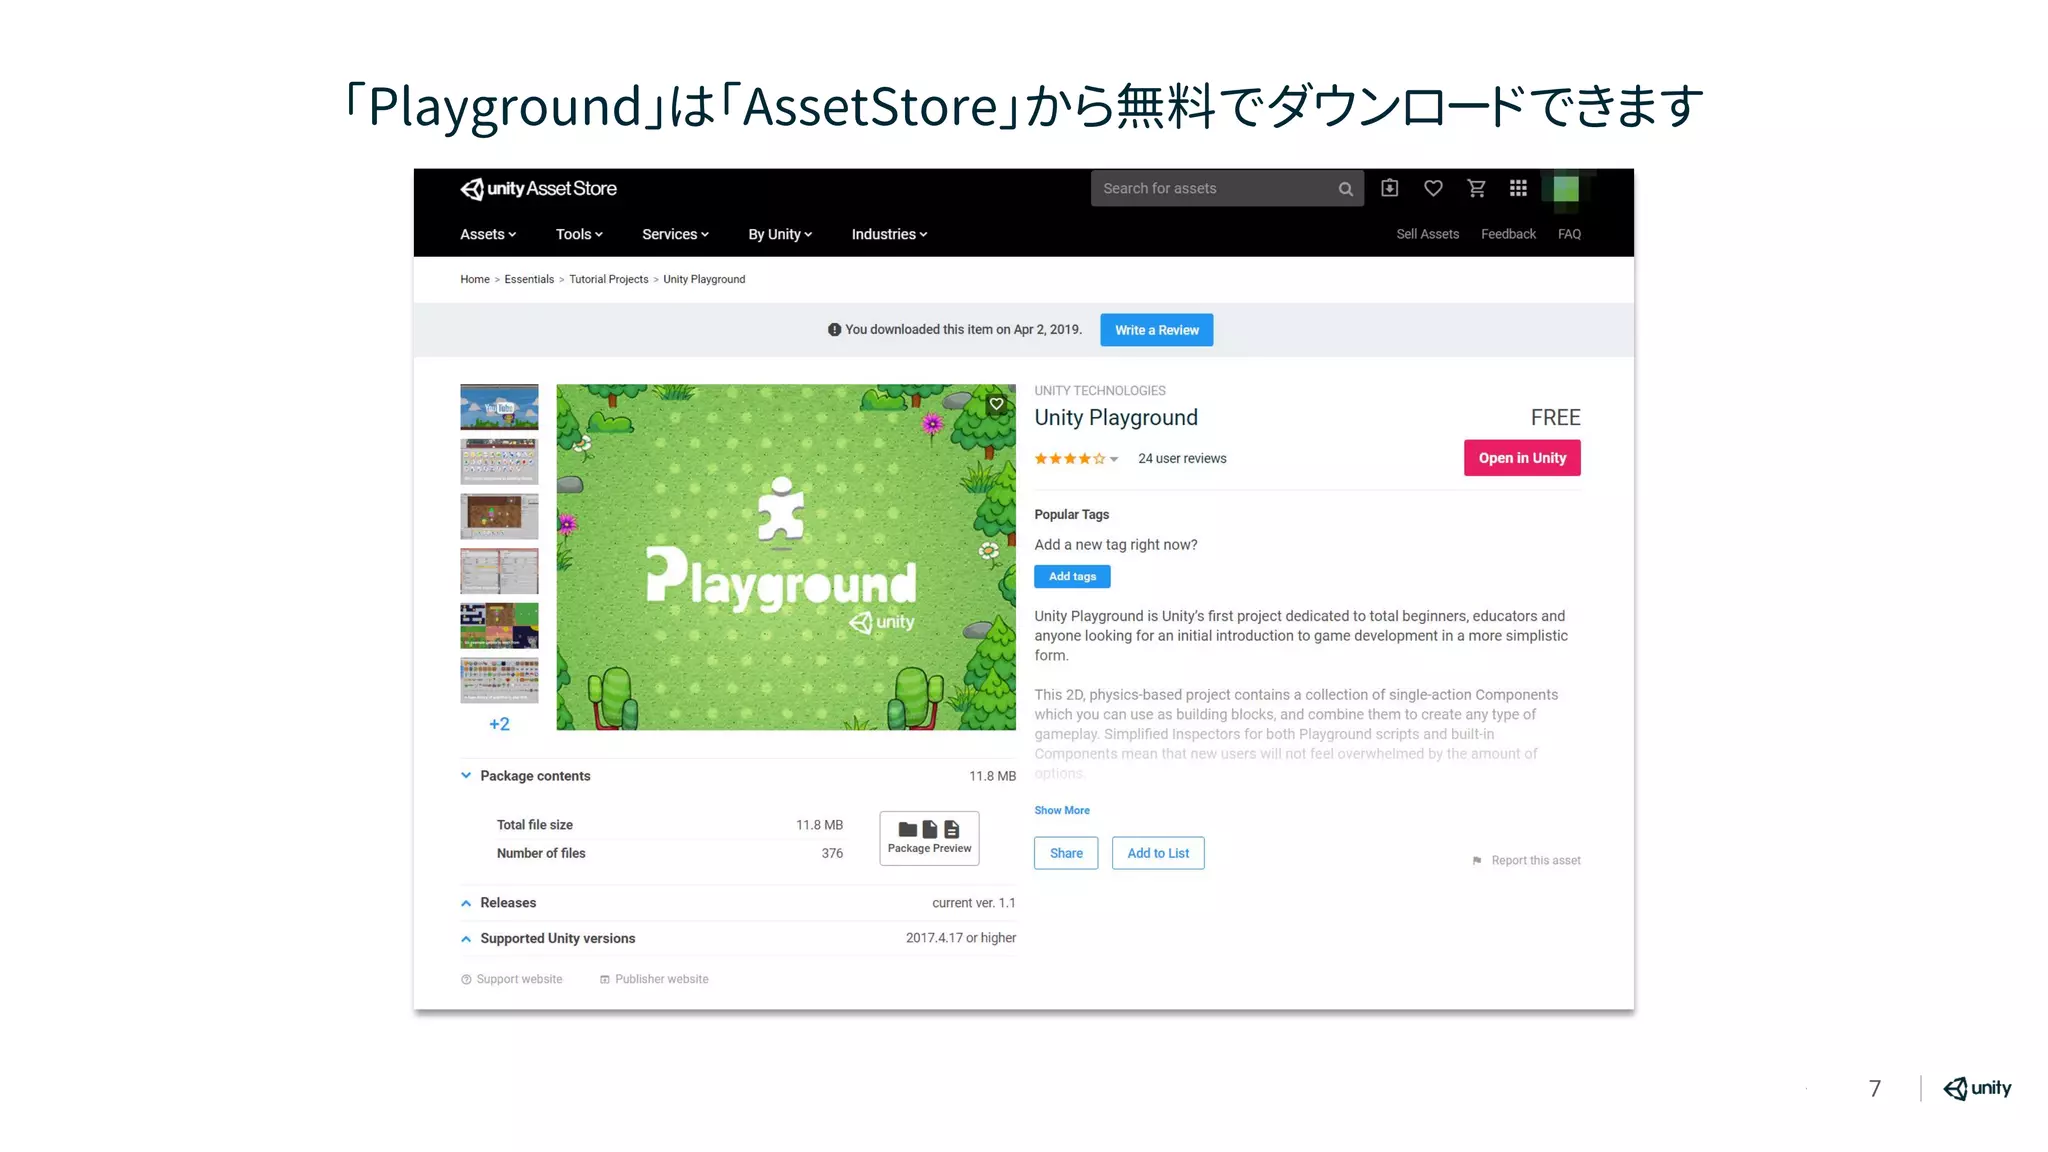Click the Package Preview folder icons
The image size is (2048, 1152).
(x=929, y=829)
